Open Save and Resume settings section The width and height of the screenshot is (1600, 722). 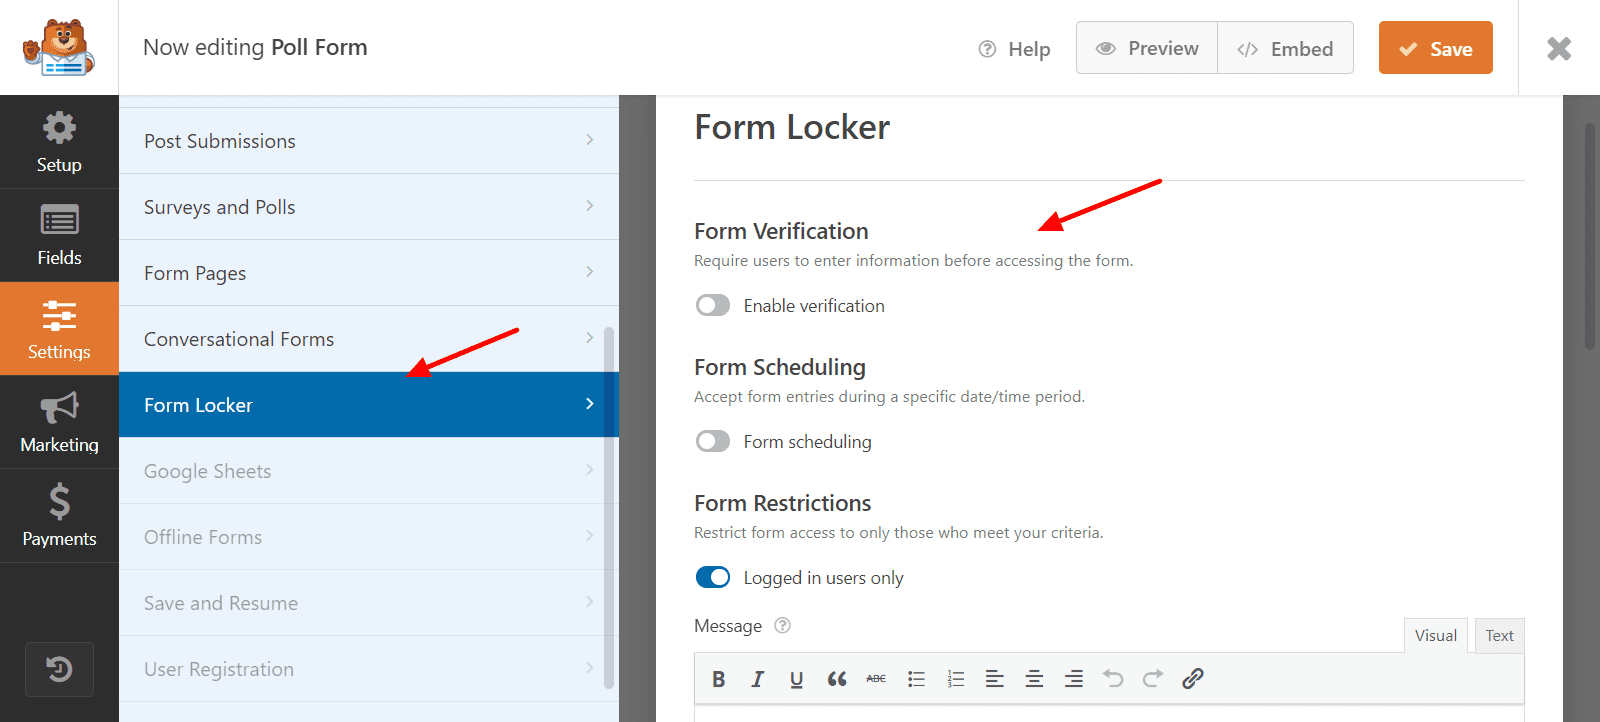point(369,603)
